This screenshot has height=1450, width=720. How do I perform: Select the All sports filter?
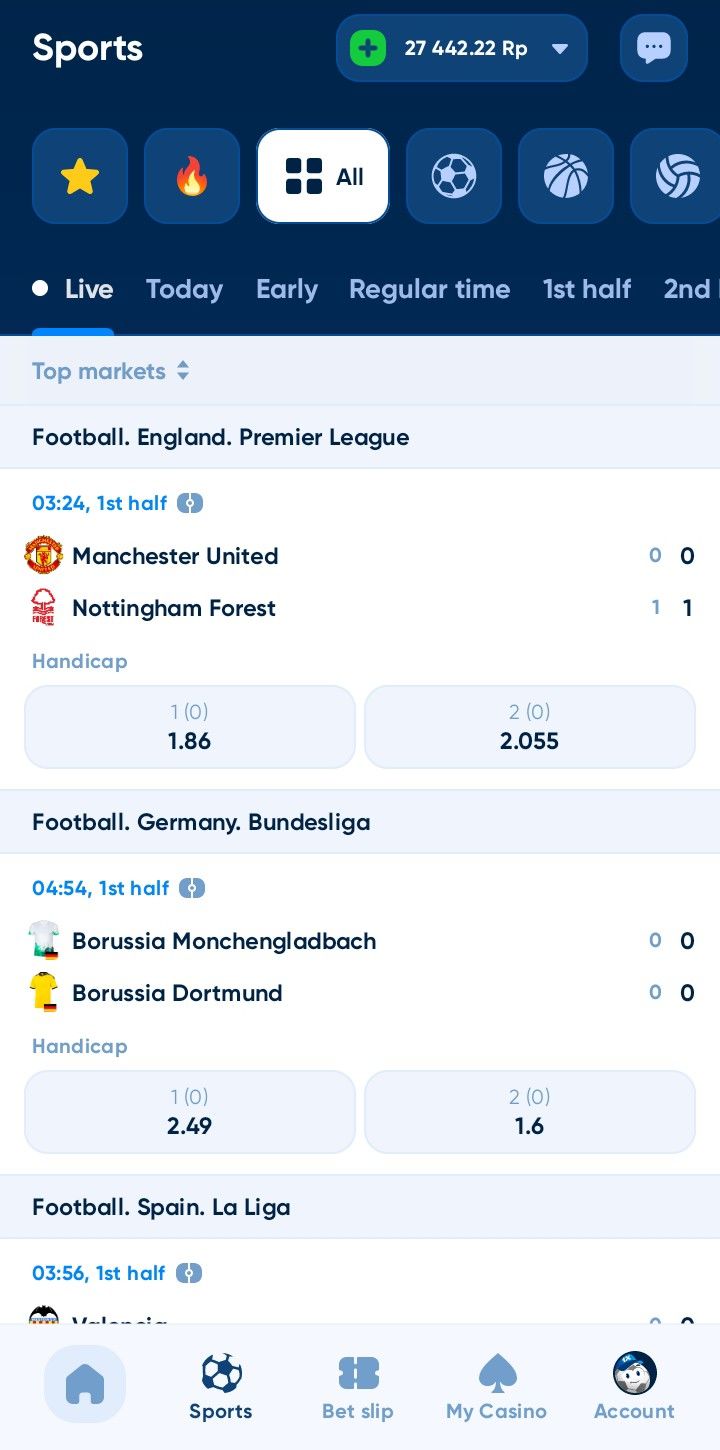[x=323, y=177]
